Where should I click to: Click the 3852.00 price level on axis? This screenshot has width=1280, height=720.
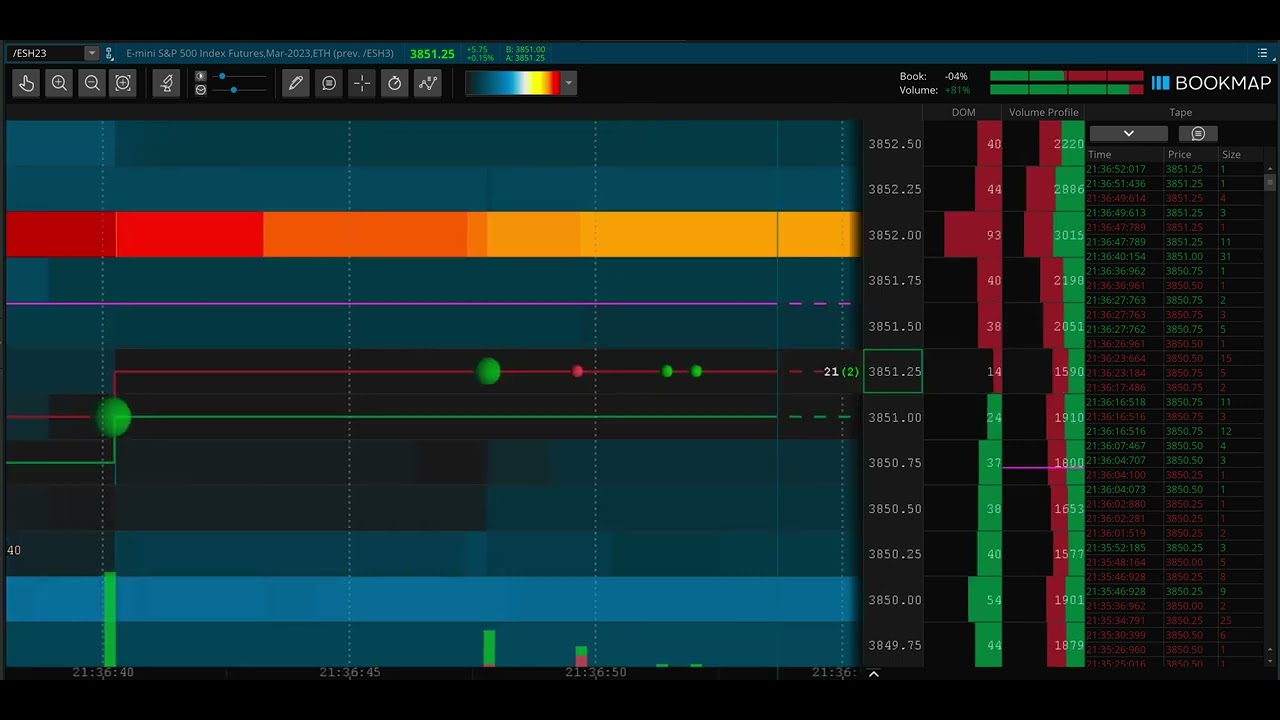point(895,235)
